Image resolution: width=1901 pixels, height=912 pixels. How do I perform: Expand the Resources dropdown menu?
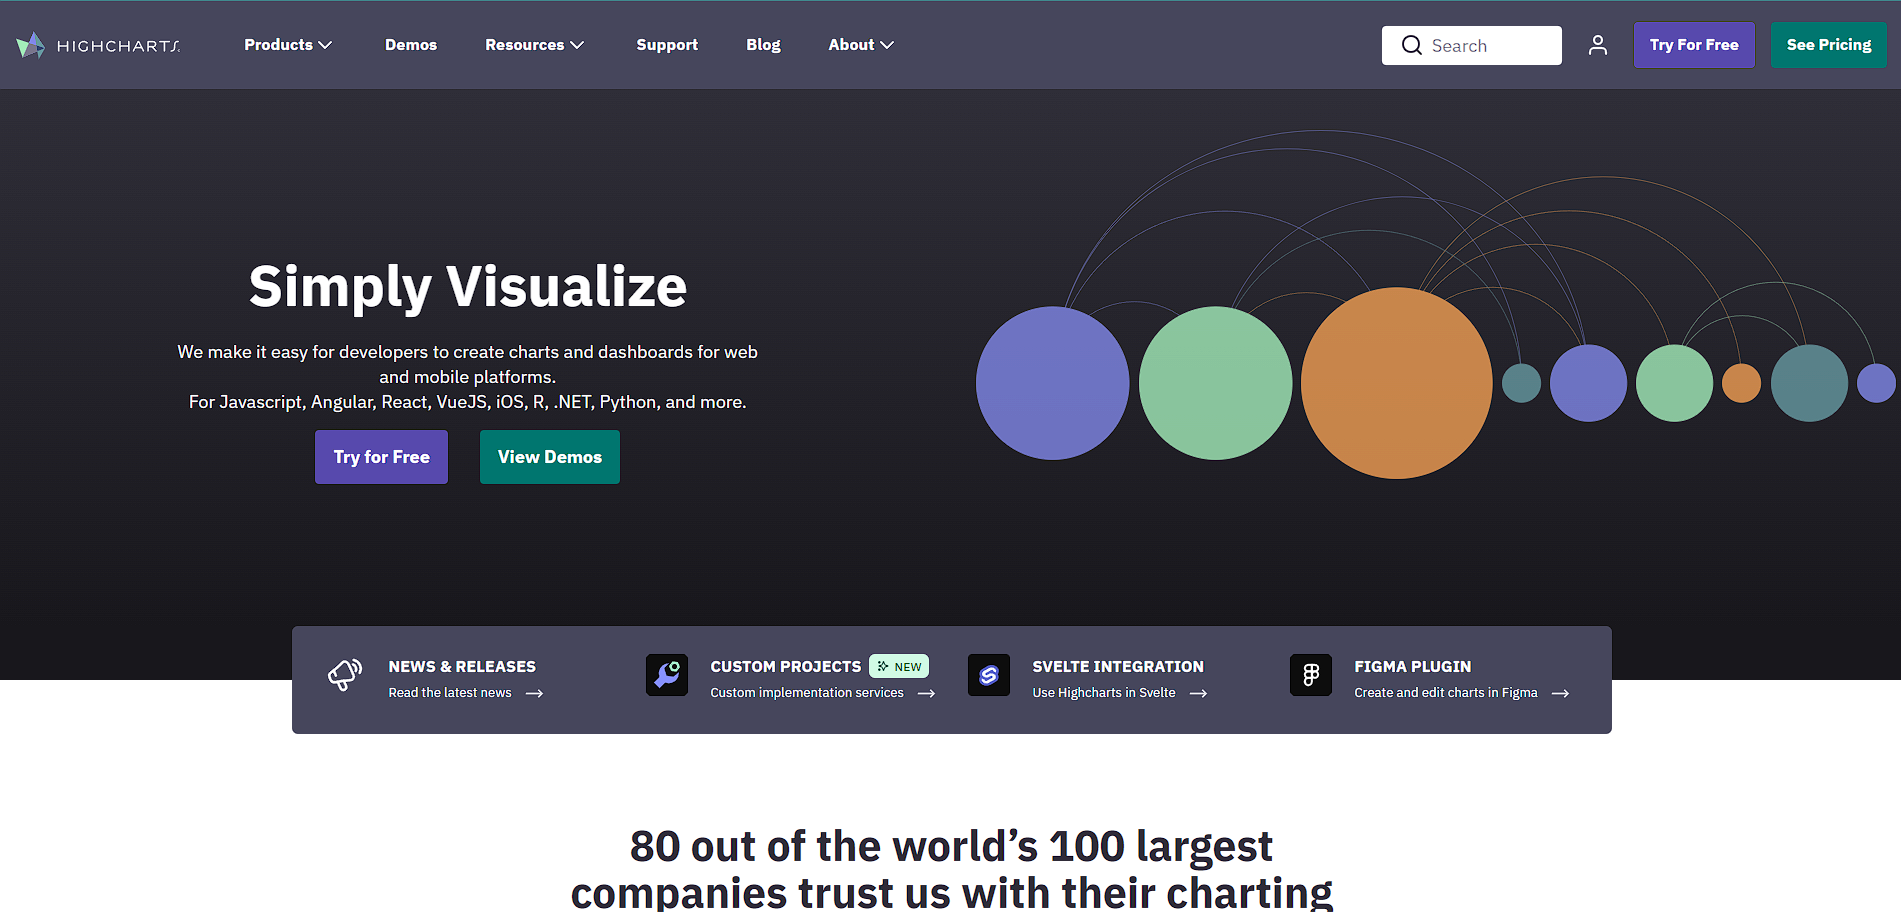[534, 45]
